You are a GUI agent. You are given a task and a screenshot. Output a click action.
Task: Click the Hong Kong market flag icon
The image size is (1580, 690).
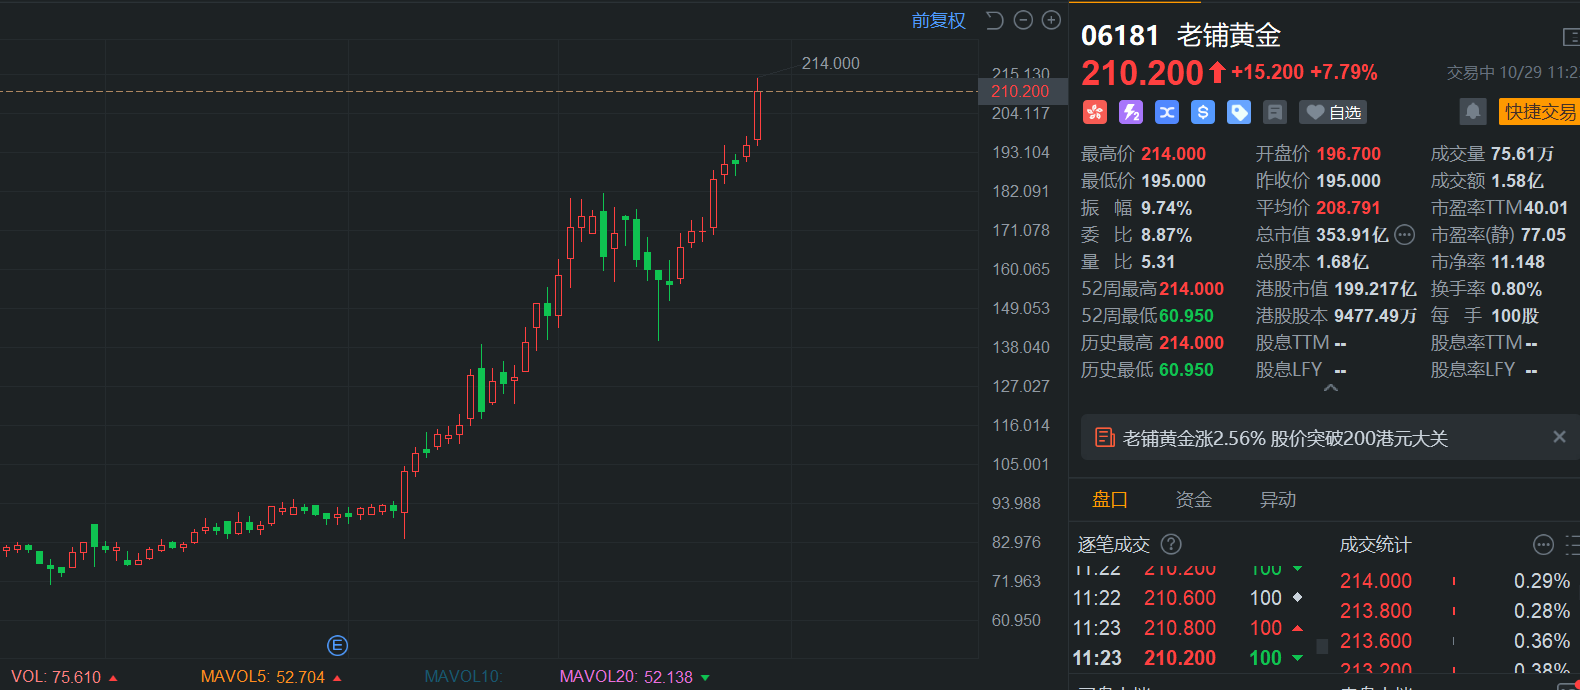(x=1095, y=112)
